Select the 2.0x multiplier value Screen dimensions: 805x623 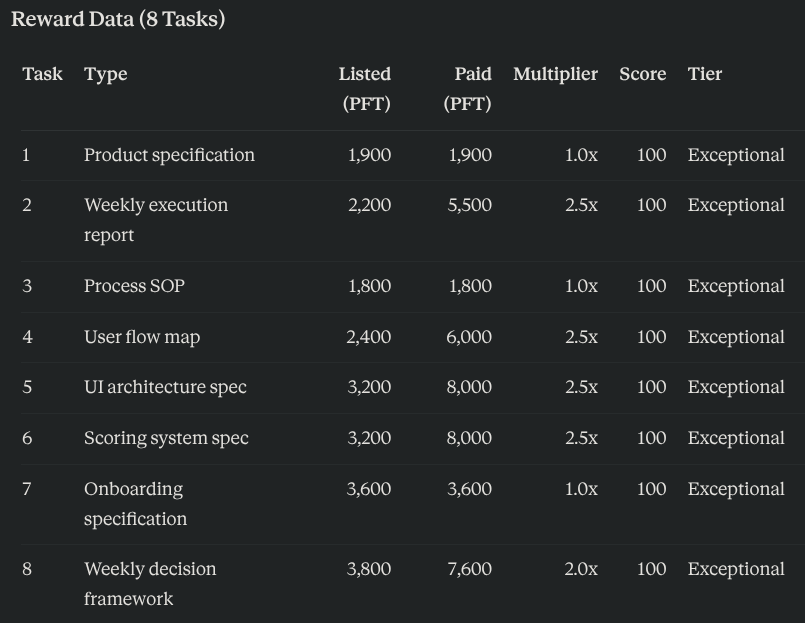[581, 569]
